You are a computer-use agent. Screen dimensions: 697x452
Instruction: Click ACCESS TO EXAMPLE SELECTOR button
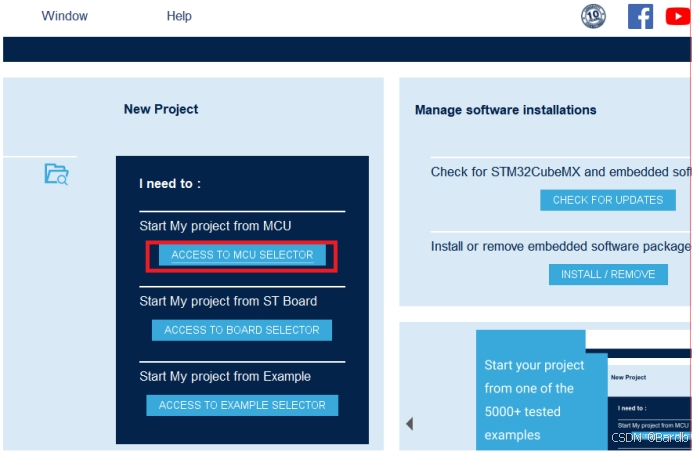tap(242, 405)
